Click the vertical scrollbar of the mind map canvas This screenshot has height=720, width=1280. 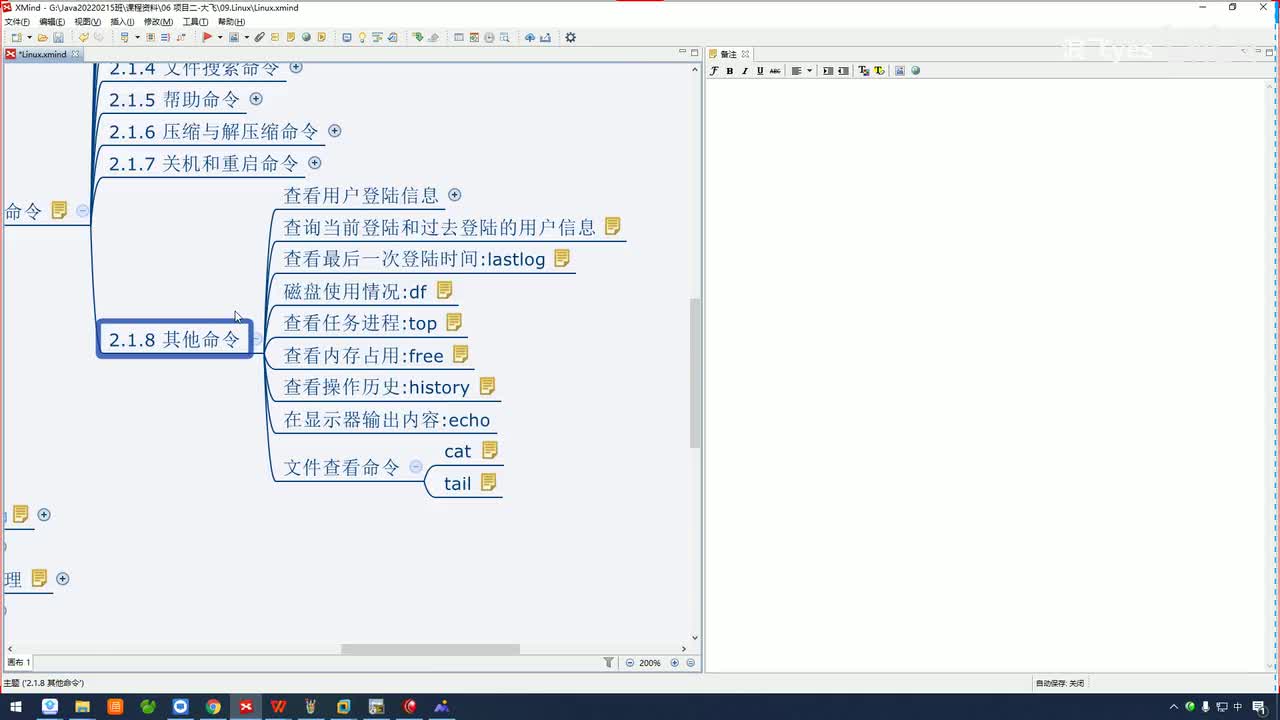click(x=695, y=372)
